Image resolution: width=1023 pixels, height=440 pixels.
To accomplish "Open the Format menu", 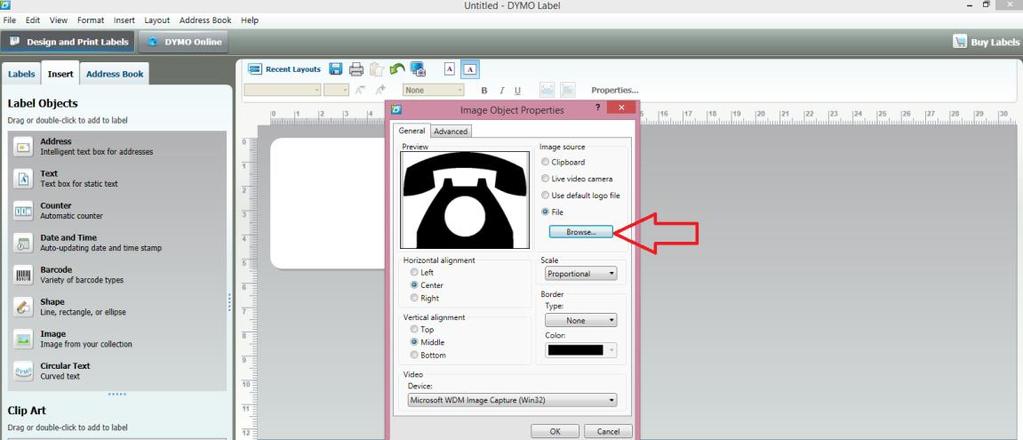I will pyautogui.click(x=90, y=20).
